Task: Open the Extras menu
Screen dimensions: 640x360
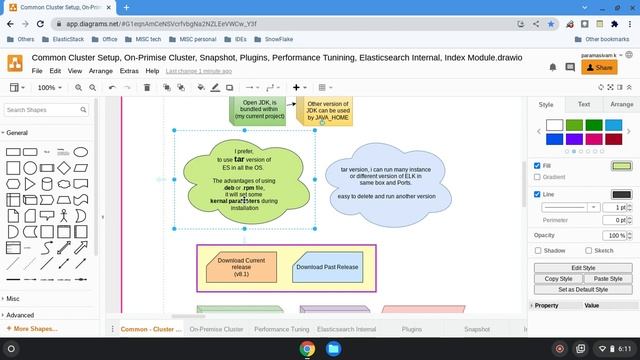Action: (129, 71)
